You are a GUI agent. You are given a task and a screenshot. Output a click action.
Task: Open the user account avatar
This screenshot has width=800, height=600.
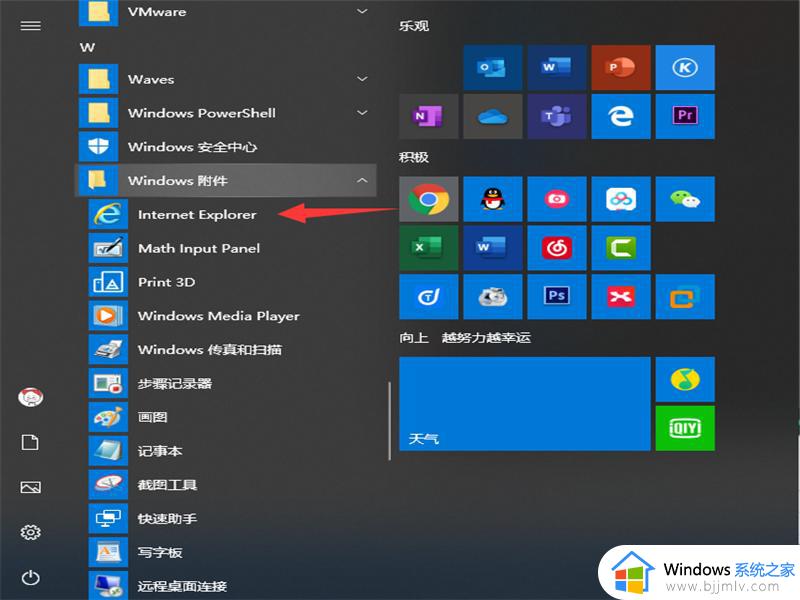coord(31,397)
